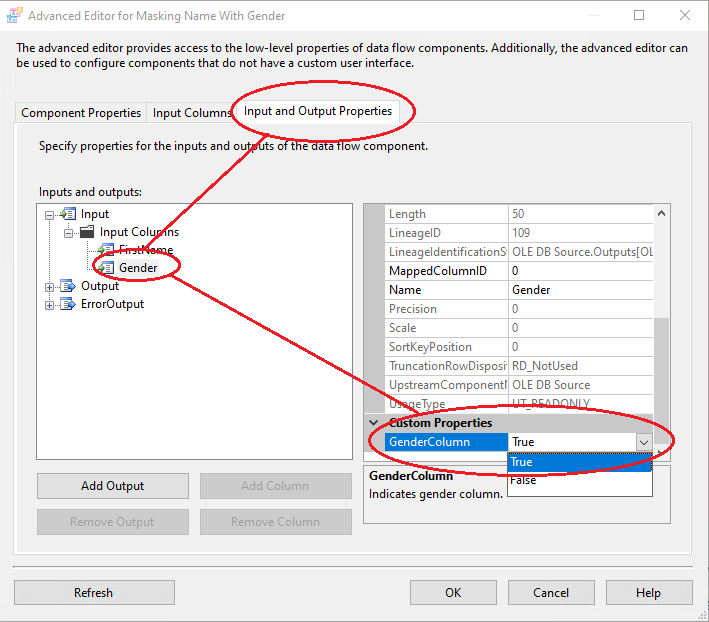Switch to the Component Properties tab
The height and width of the screenshot is (622, 709).
coord(81,113)
